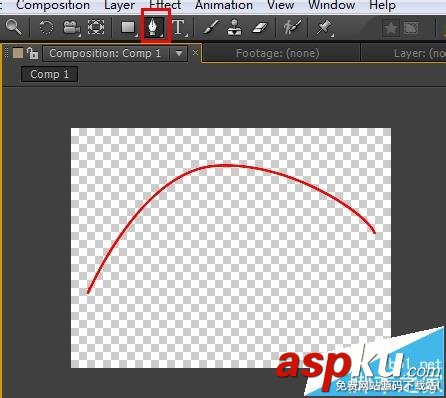Select the Composition: Comp 1 tab
The height and width of the screenshot is (398, 446).
point(105,53)
